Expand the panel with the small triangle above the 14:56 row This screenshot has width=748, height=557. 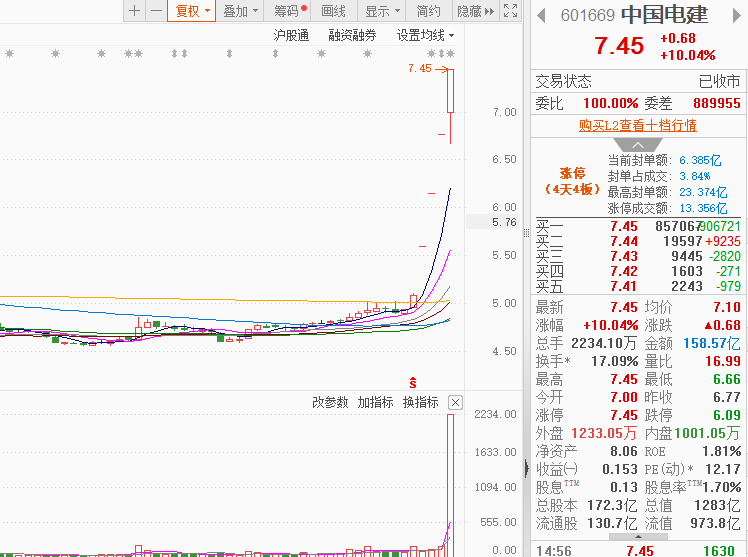638,536
